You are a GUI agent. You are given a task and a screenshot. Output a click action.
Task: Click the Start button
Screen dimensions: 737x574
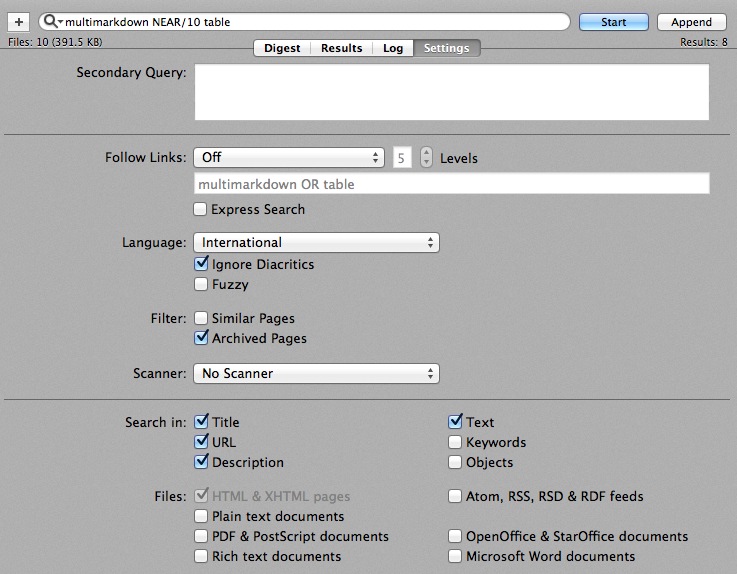(613, 22)
